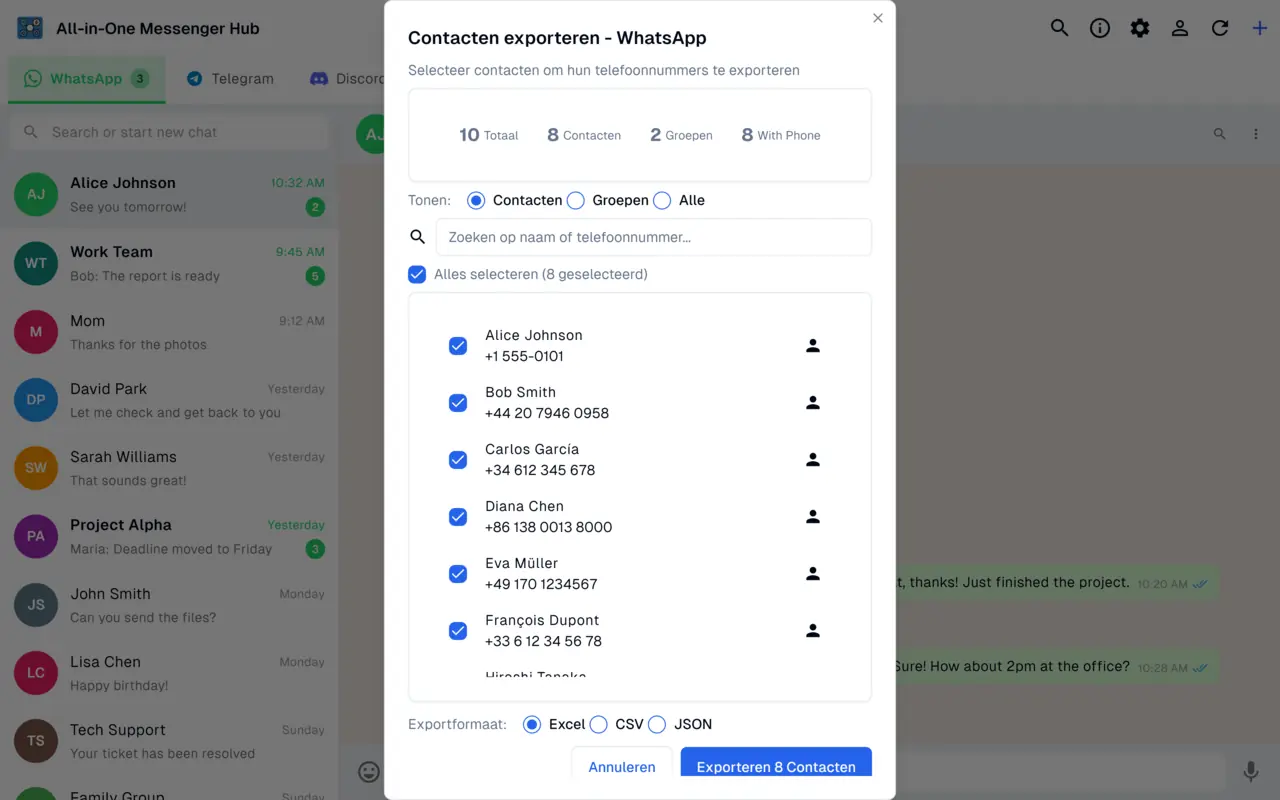Click the TS avatar of Tech Support
Viewport: 1280px width, 800px height.
point(36,741)
